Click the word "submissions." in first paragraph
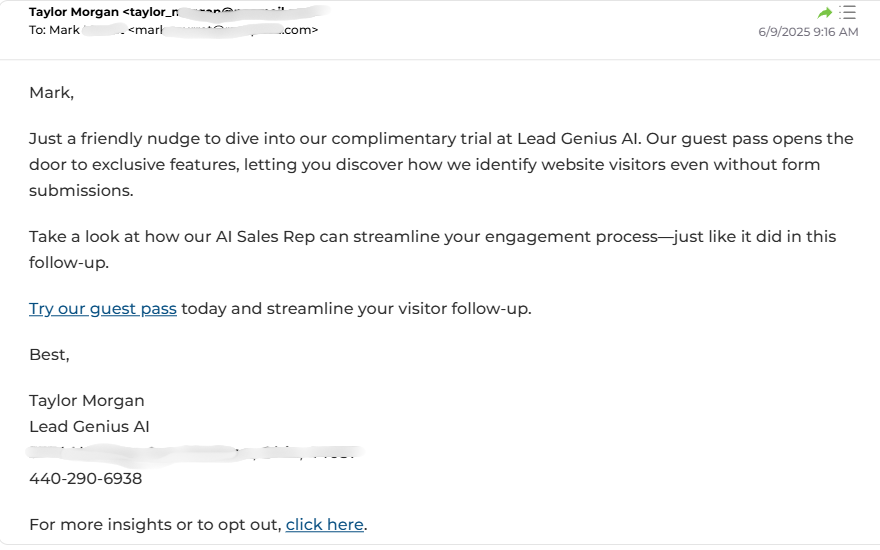Screen dimensions: 880x550 (81, 191)
